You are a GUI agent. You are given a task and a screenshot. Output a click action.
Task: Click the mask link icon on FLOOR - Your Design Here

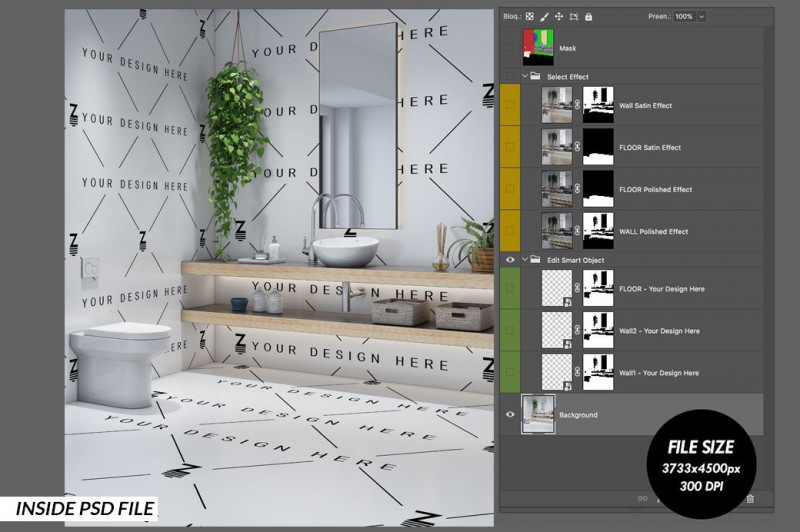[577, 288]
